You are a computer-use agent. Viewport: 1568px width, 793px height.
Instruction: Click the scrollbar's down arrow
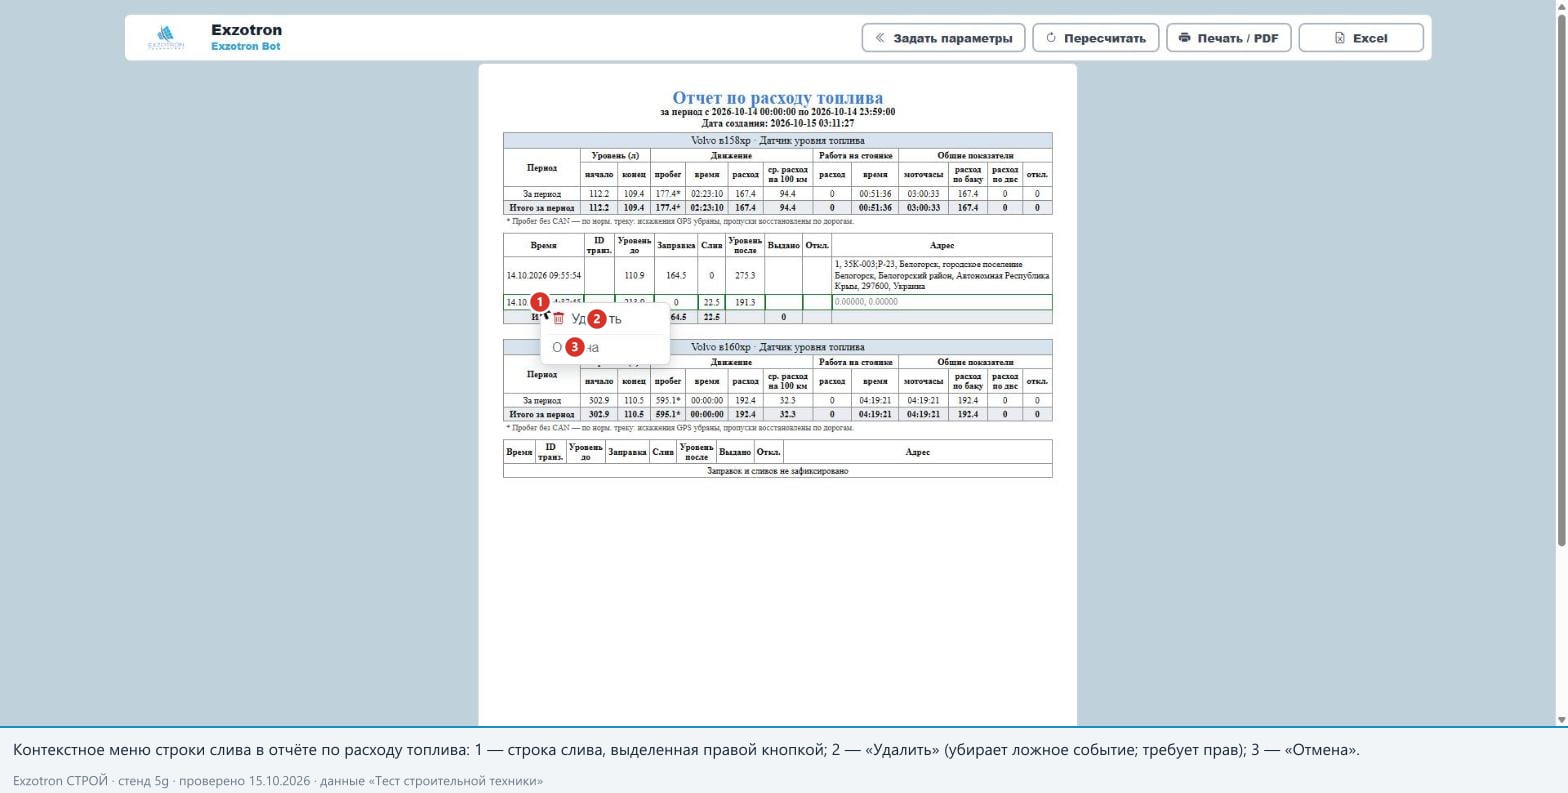(x=1562, y=720)
